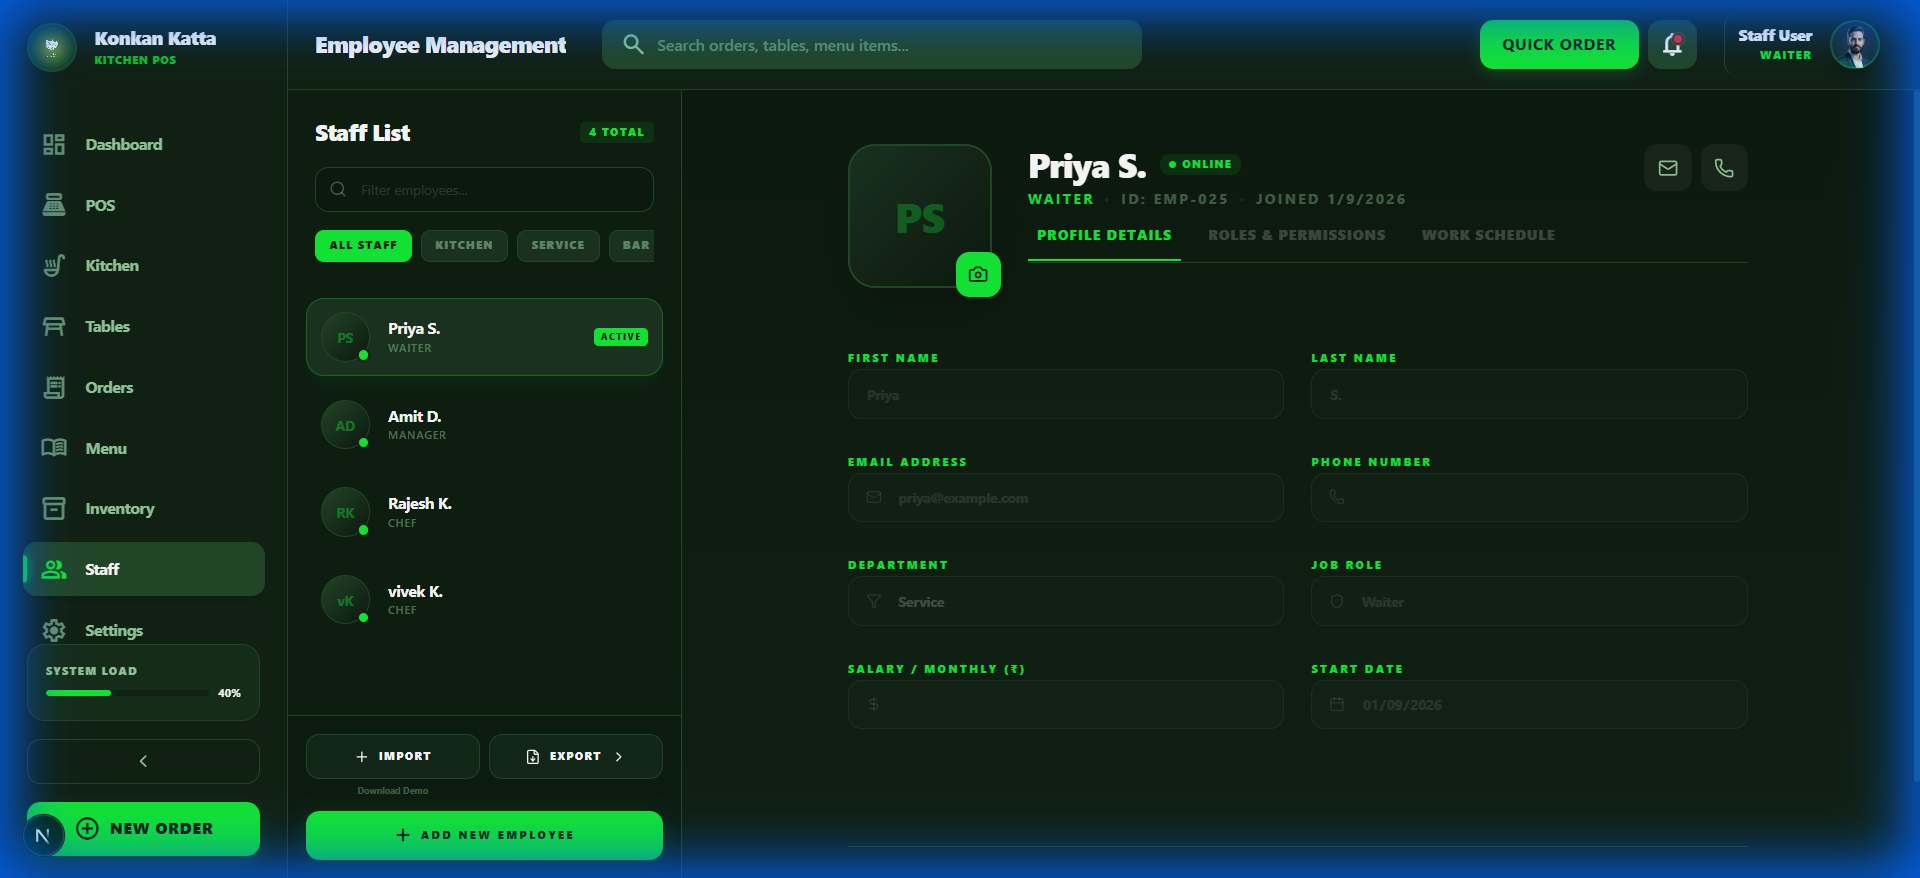
Task: Click the Download Demo link
Action: (x=393, y=791)
